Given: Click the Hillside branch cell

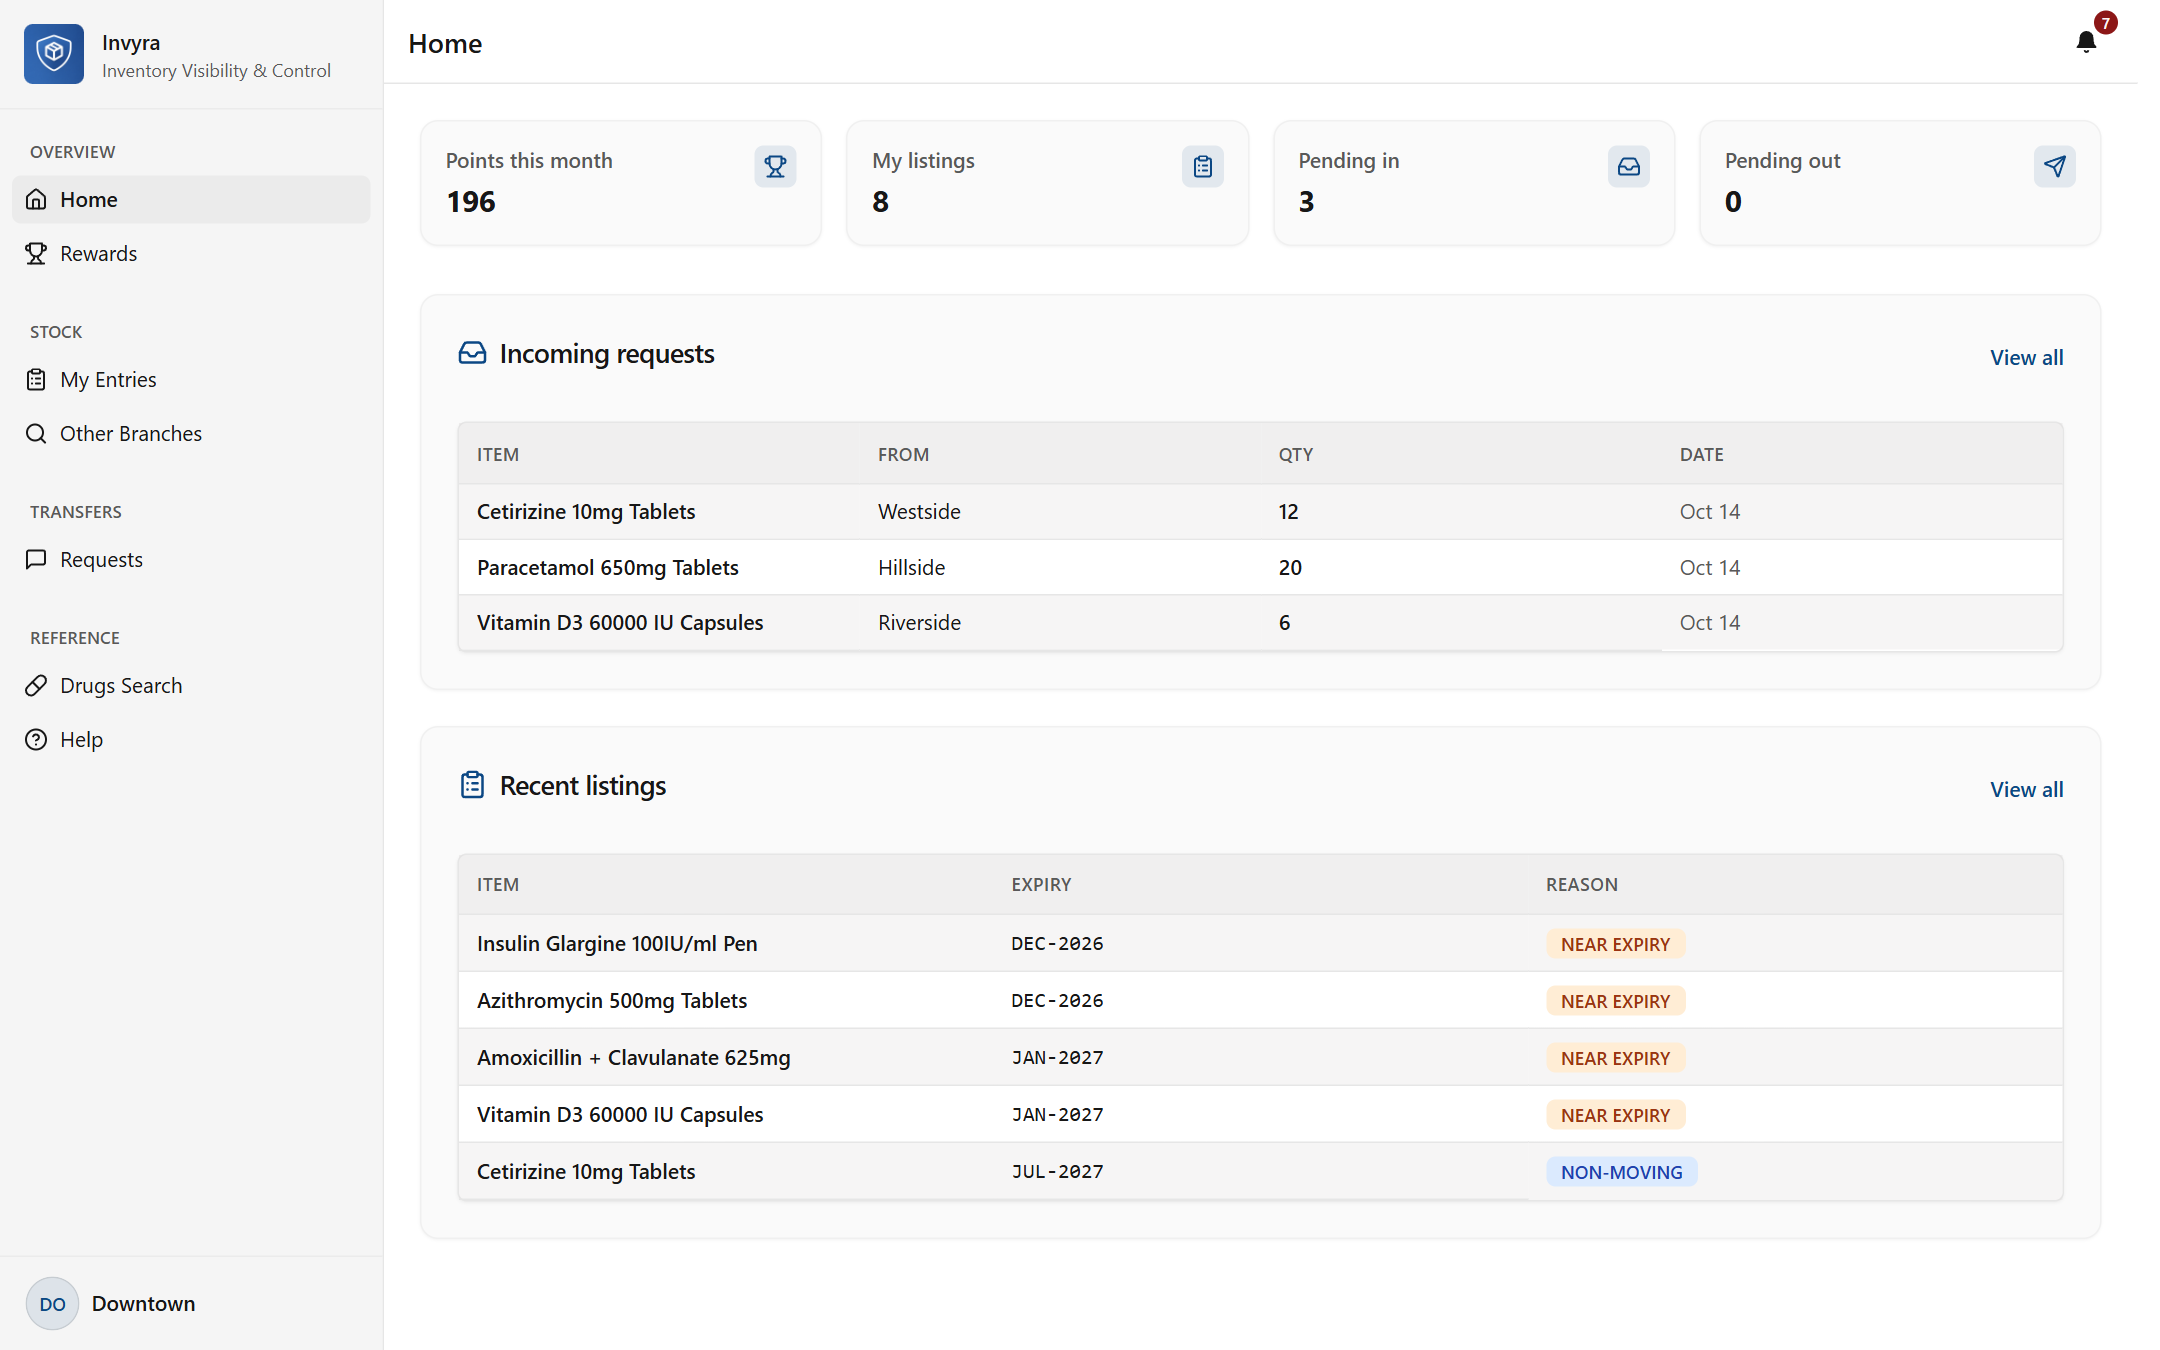Looking at the screenshot, I should pyautogui.click(x=911, y=567).
